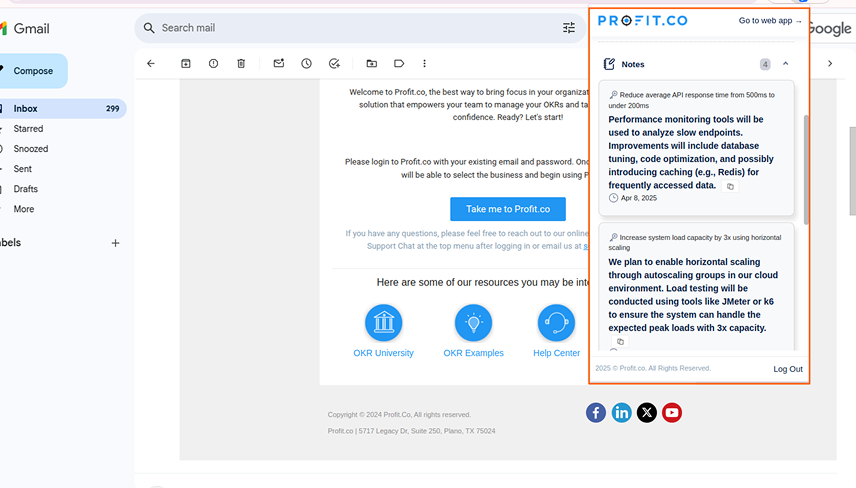Go back to inbox with back arrow
The height and width of the screenshot is (488, 856).
pyautogui.click(x=151, y=63)
